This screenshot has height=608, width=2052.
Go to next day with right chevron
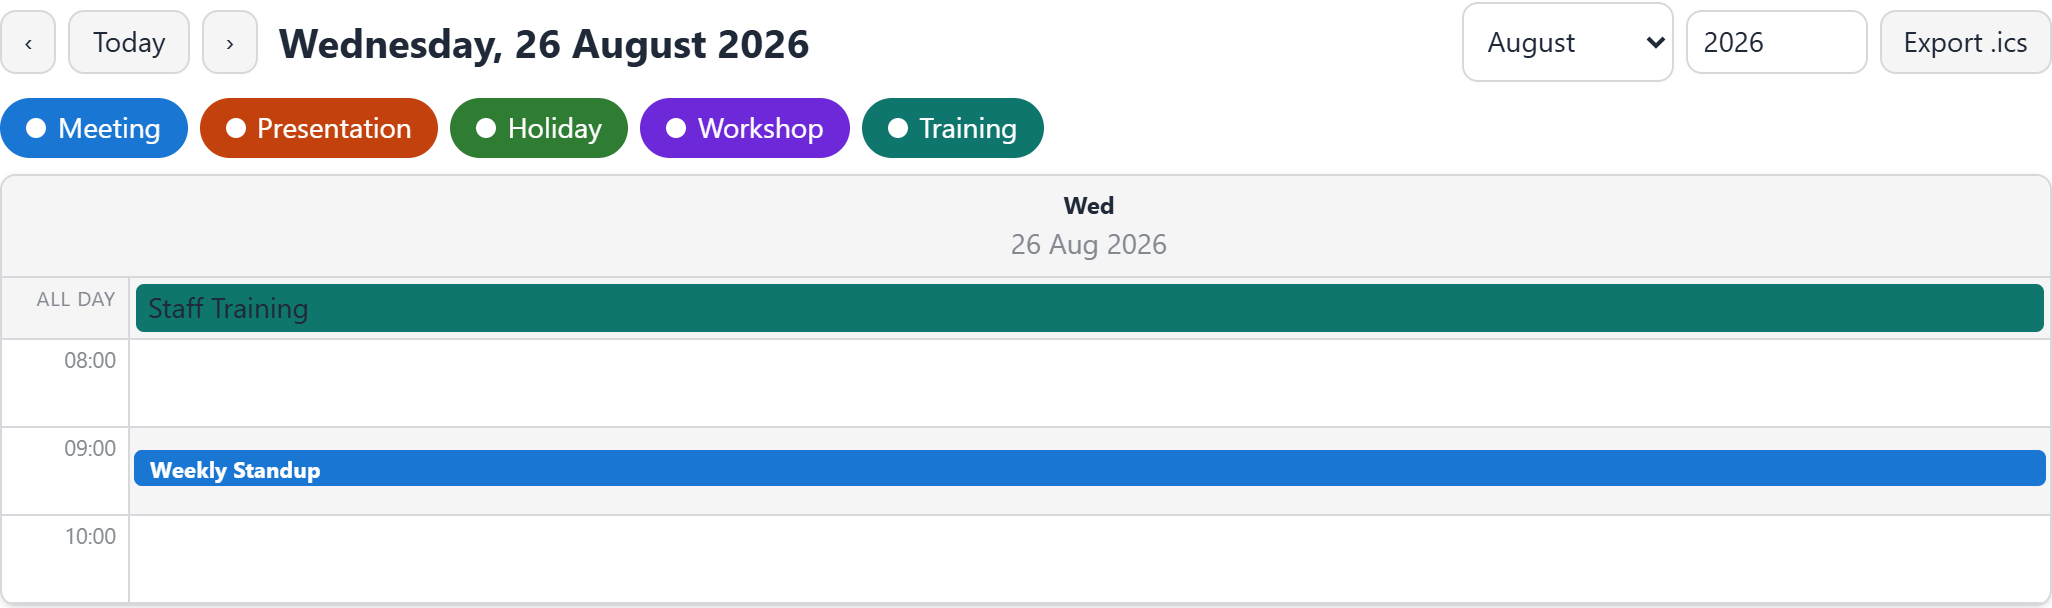[230, 42]
